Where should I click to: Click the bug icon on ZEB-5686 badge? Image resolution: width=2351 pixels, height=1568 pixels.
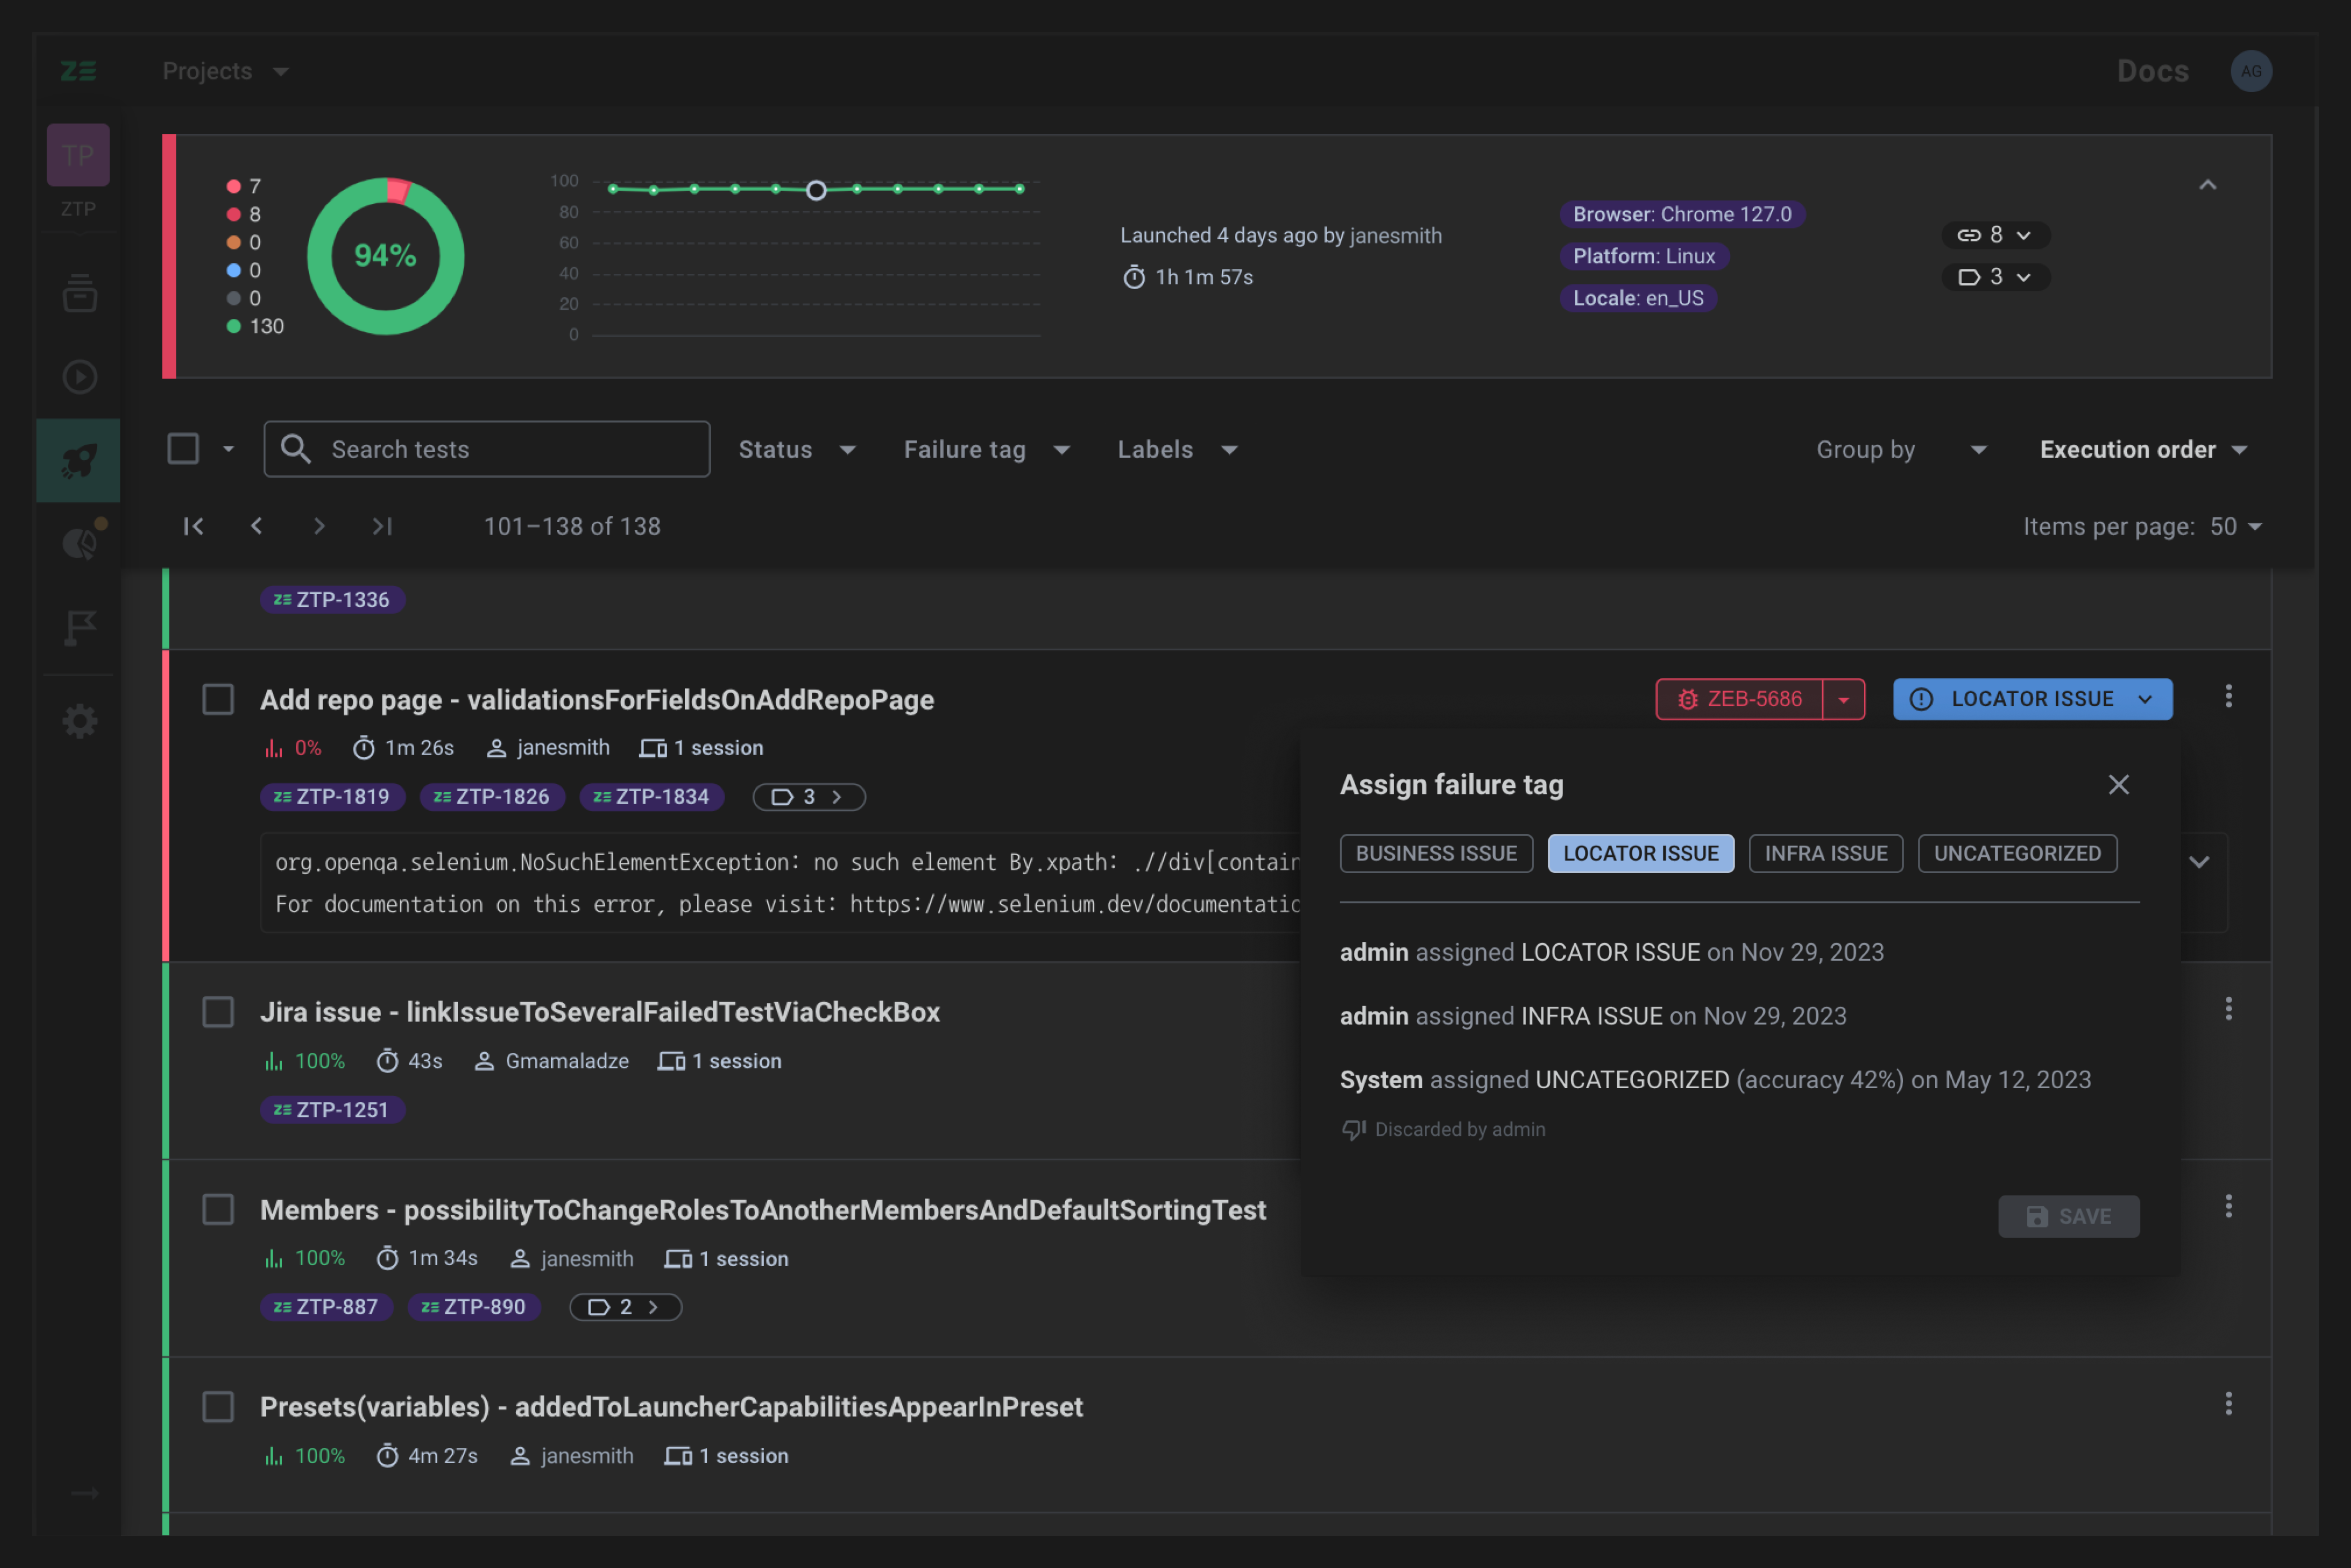(x=1688, y=699)
